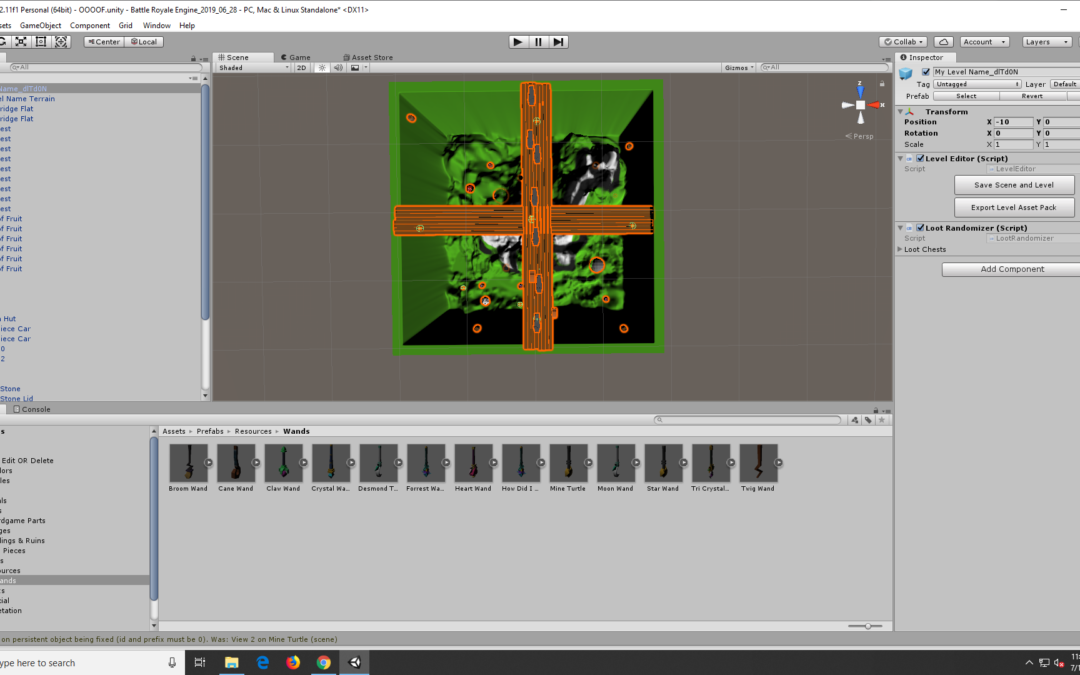The image size is (1080, 675).
Task: Switch to the Asset Store tab
Action: tap(367, 57)
